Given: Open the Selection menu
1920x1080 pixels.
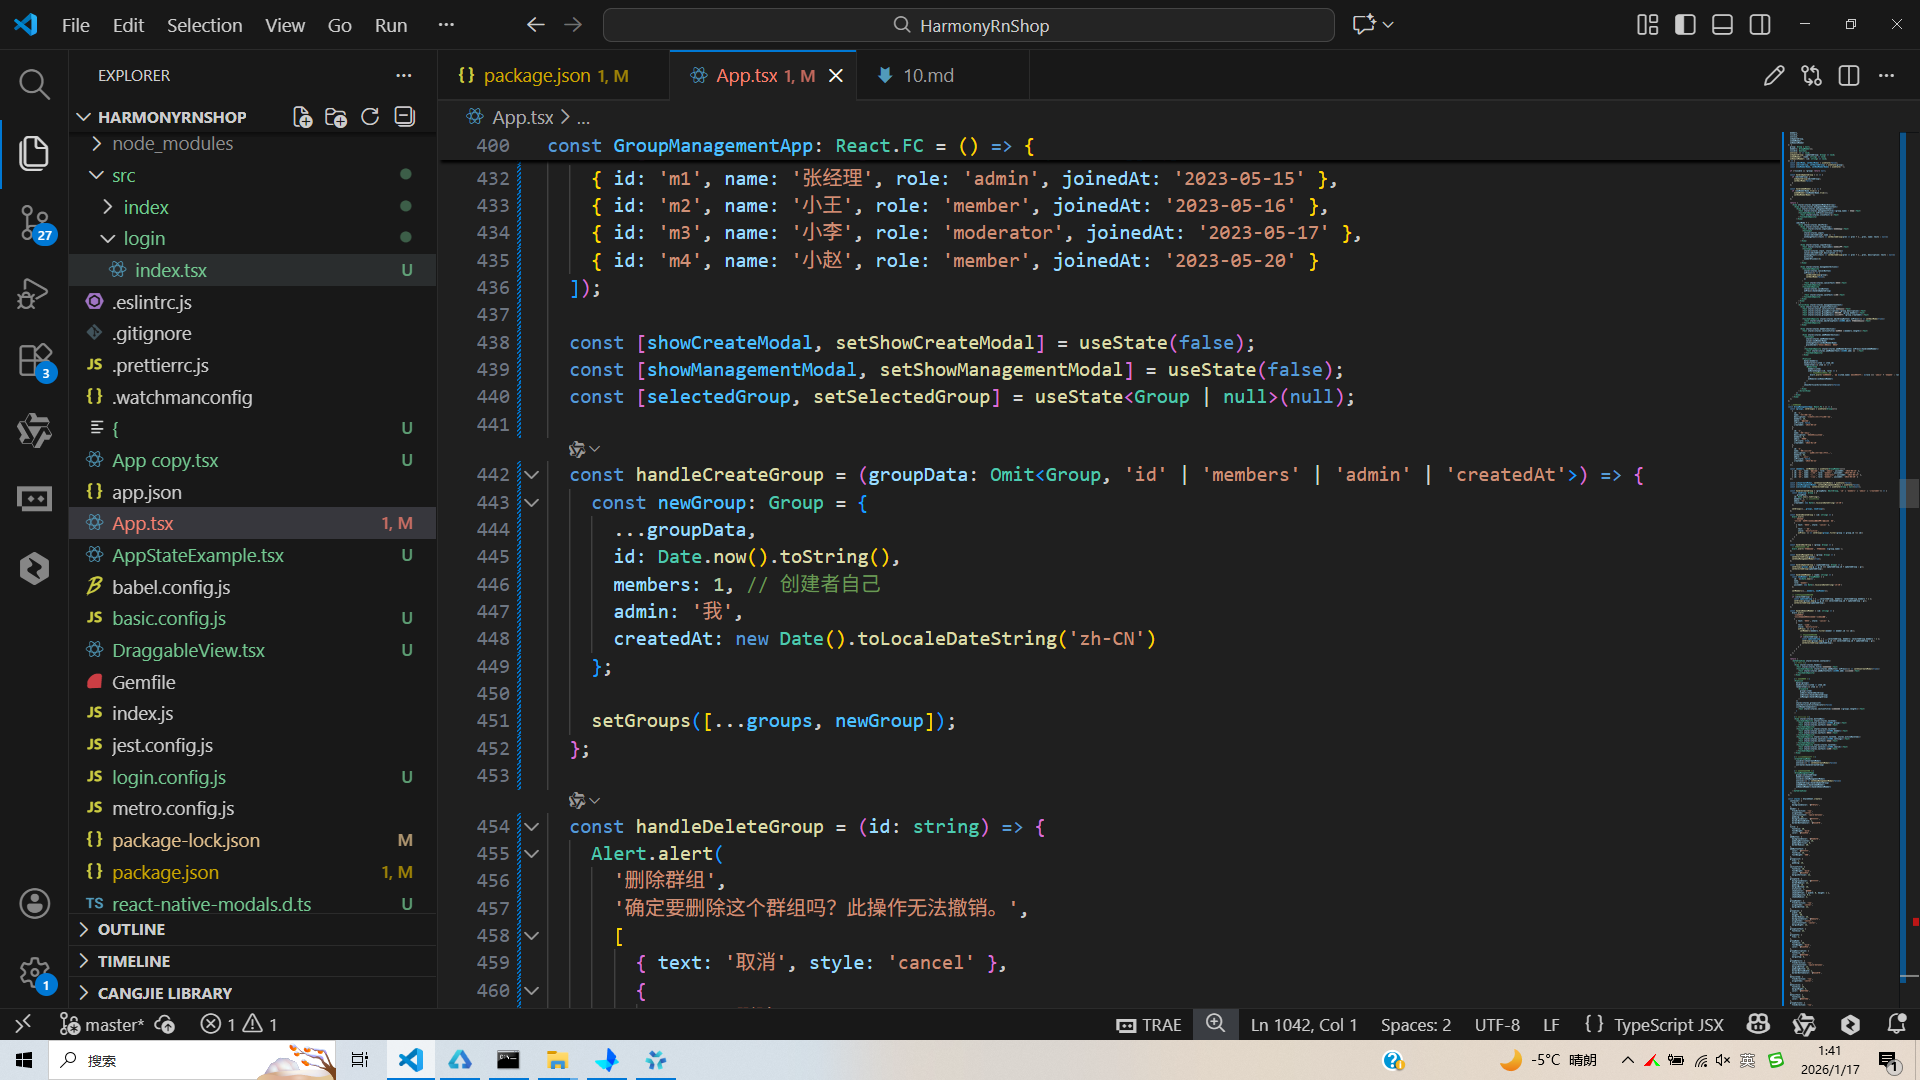Looking at the screenshot, I should tap(204, 25).
